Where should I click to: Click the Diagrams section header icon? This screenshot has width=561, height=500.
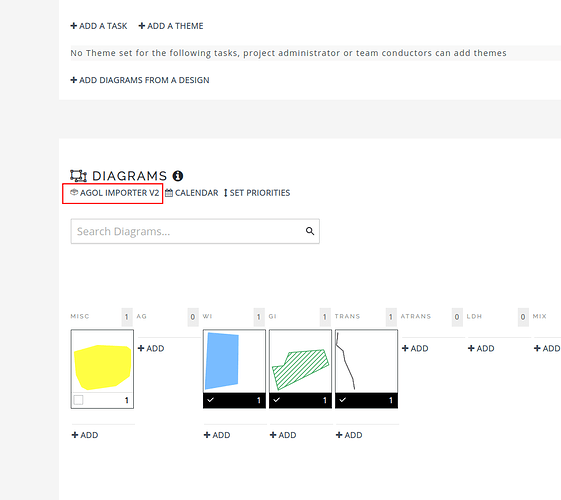(x=78, y=176)
